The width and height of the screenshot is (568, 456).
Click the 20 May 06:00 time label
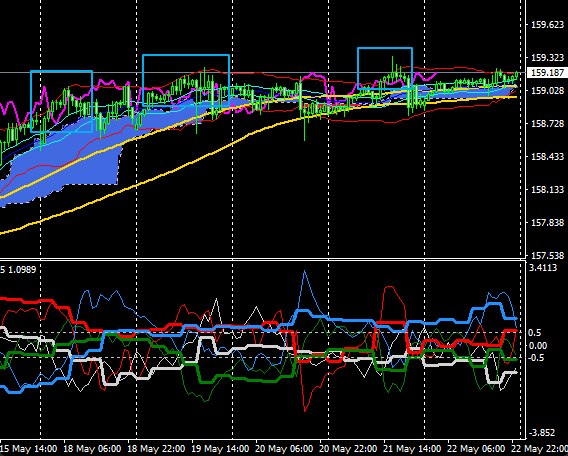284,449
